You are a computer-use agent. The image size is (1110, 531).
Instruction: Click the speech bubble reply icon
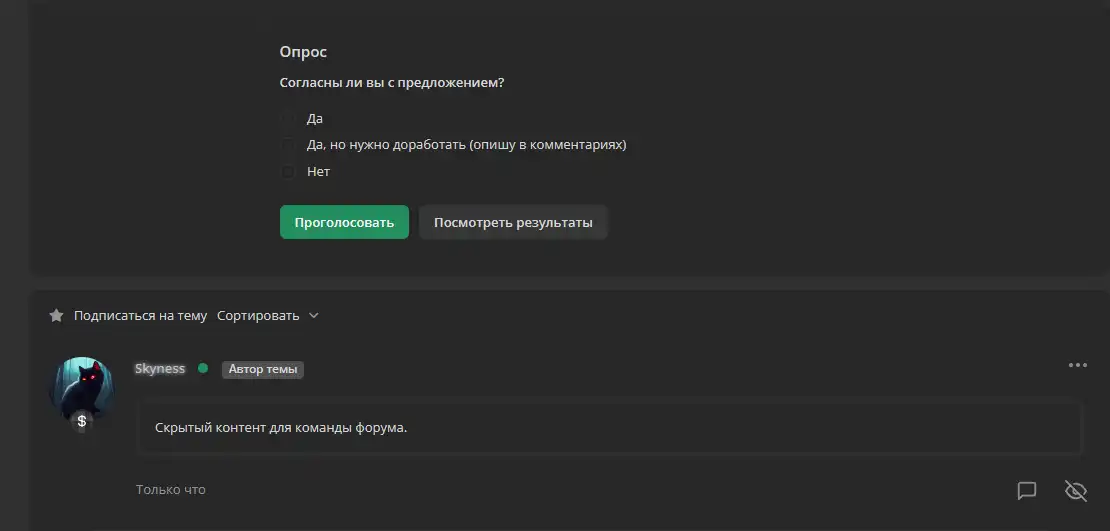click(1026, 490)
